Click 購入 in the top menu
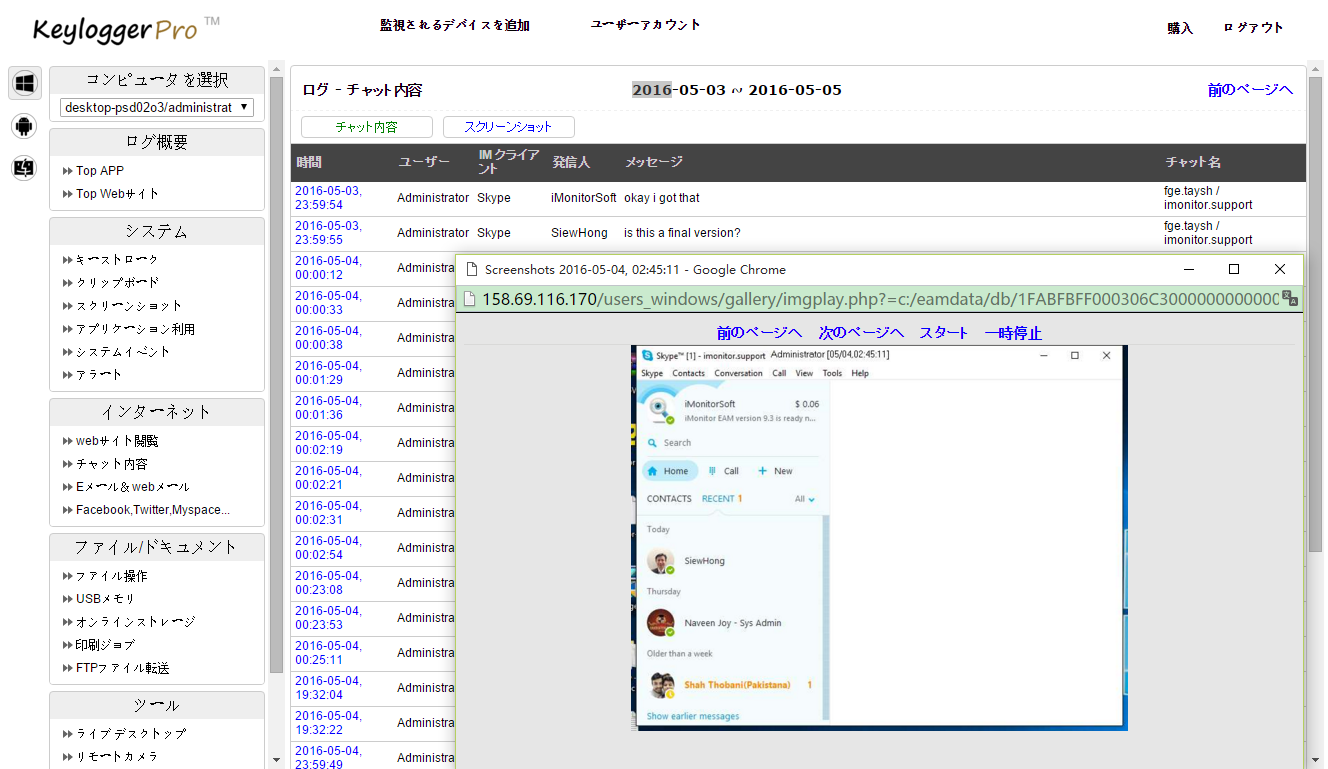 1180,28
